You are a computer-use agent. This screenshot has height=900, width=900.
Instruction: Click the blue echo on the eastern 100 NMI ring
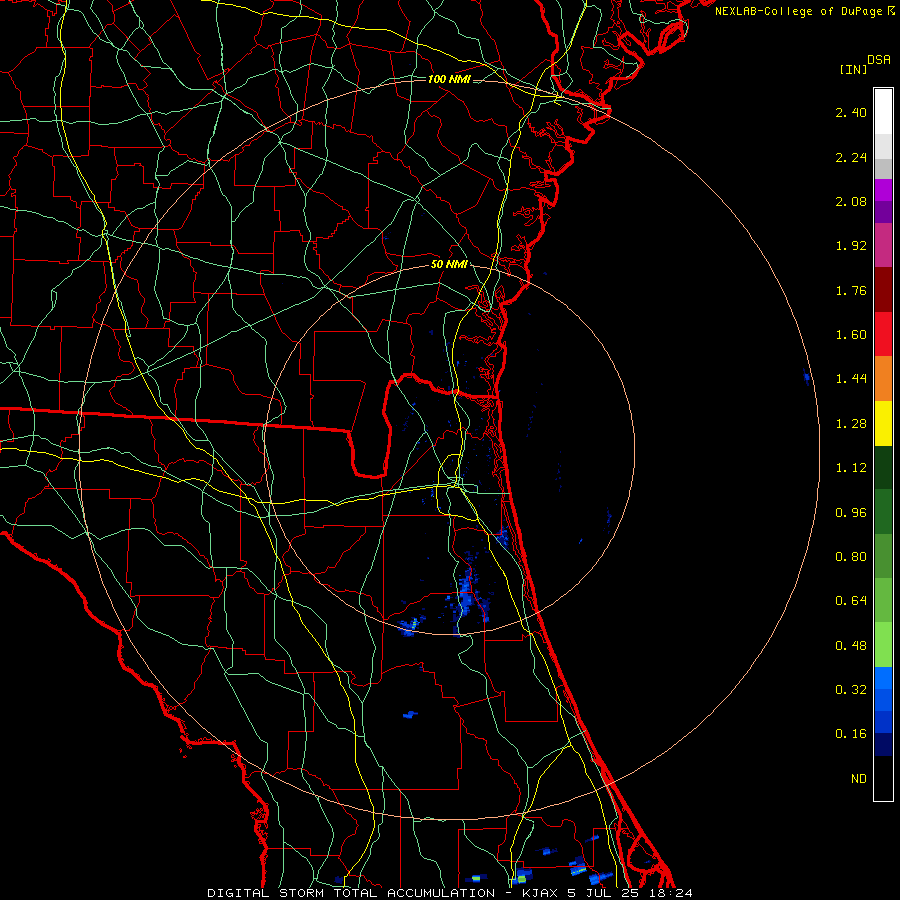coord(807,378)
